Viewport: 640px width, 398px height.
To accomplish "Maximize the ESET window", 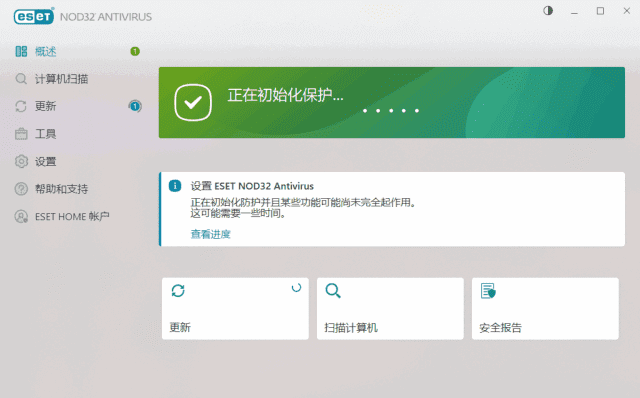I will [x=600, y=11].
